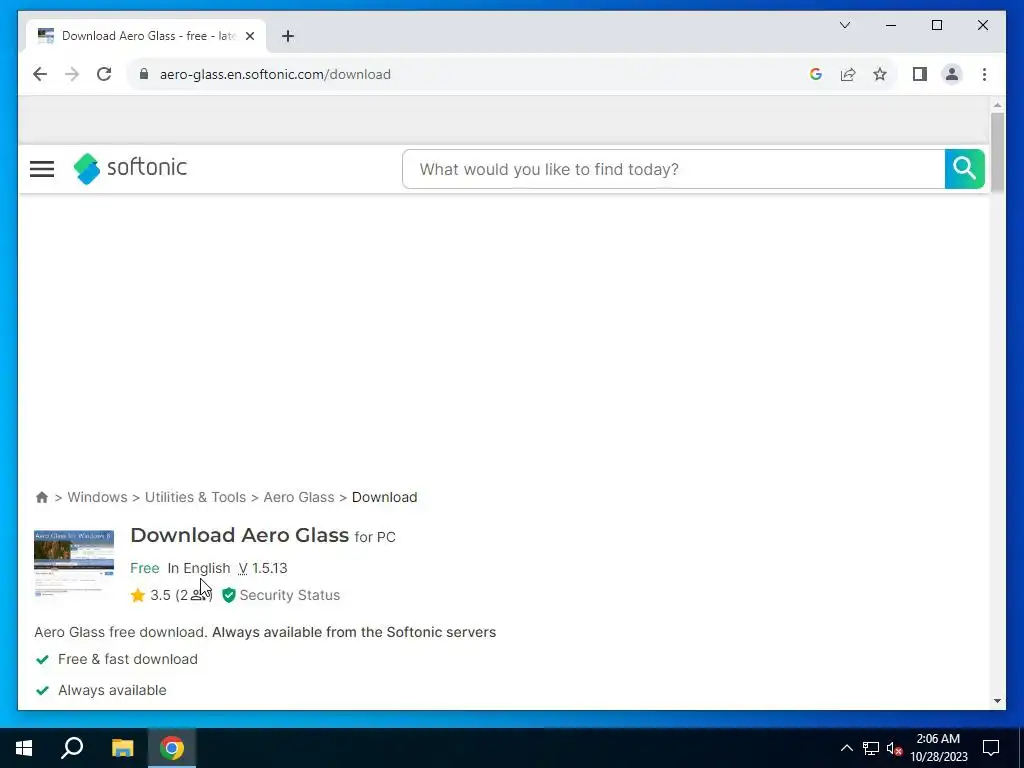This screenshot has height=768, width=1024.
Task: Click the 3.5 rating value
Action: click(160, 595)
